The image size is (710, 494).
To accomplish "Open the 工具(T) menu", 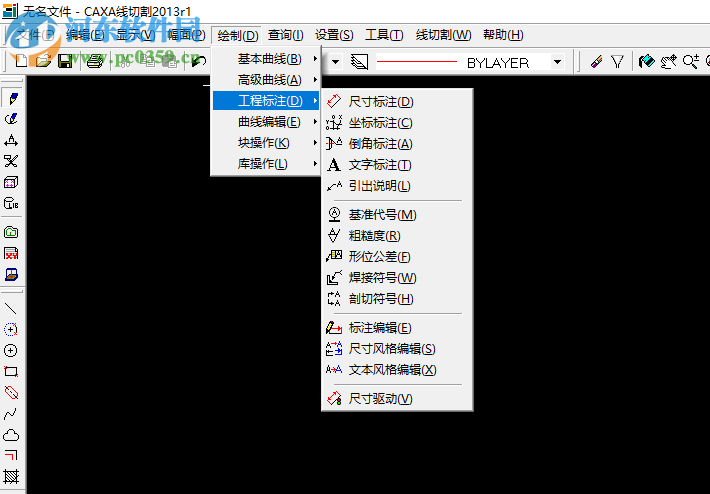I will coord(384,35).
